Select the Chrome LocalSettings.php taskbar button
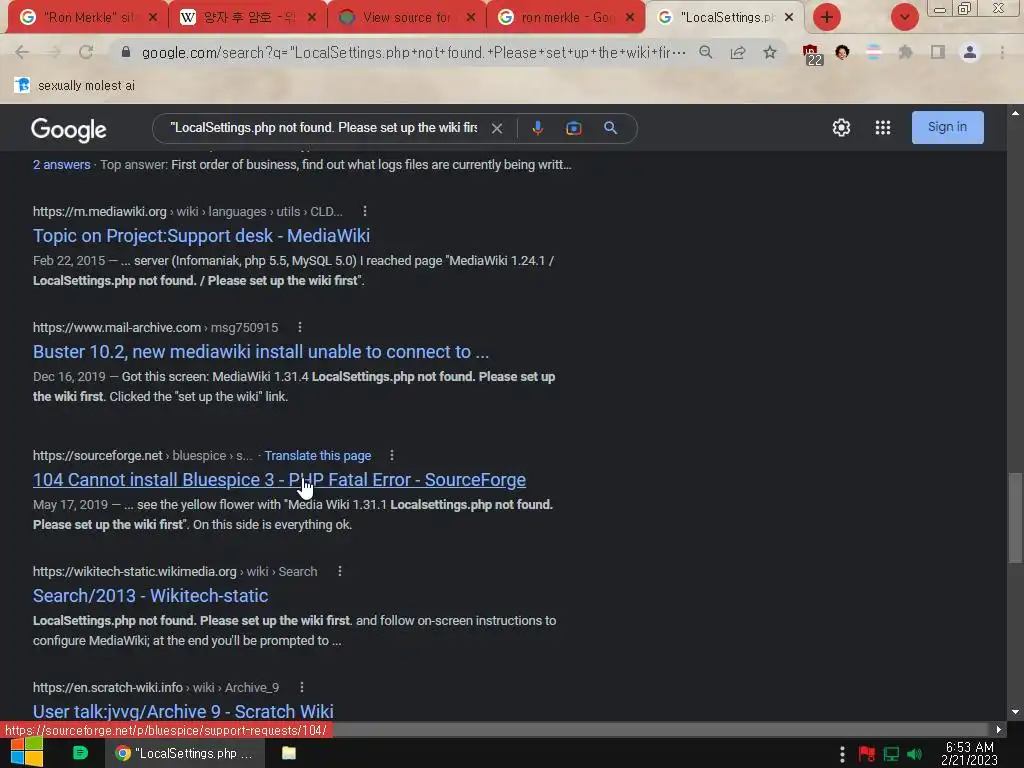Viewport: 1024px width, 768px height. (x=185, y=753)
